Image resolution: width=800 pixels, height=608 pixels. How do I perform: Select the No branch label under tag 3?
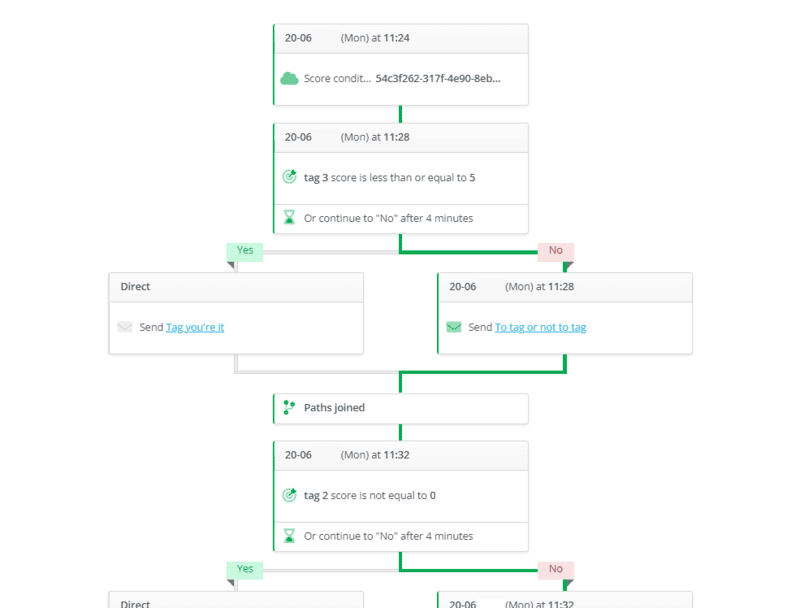pos(556,251)
